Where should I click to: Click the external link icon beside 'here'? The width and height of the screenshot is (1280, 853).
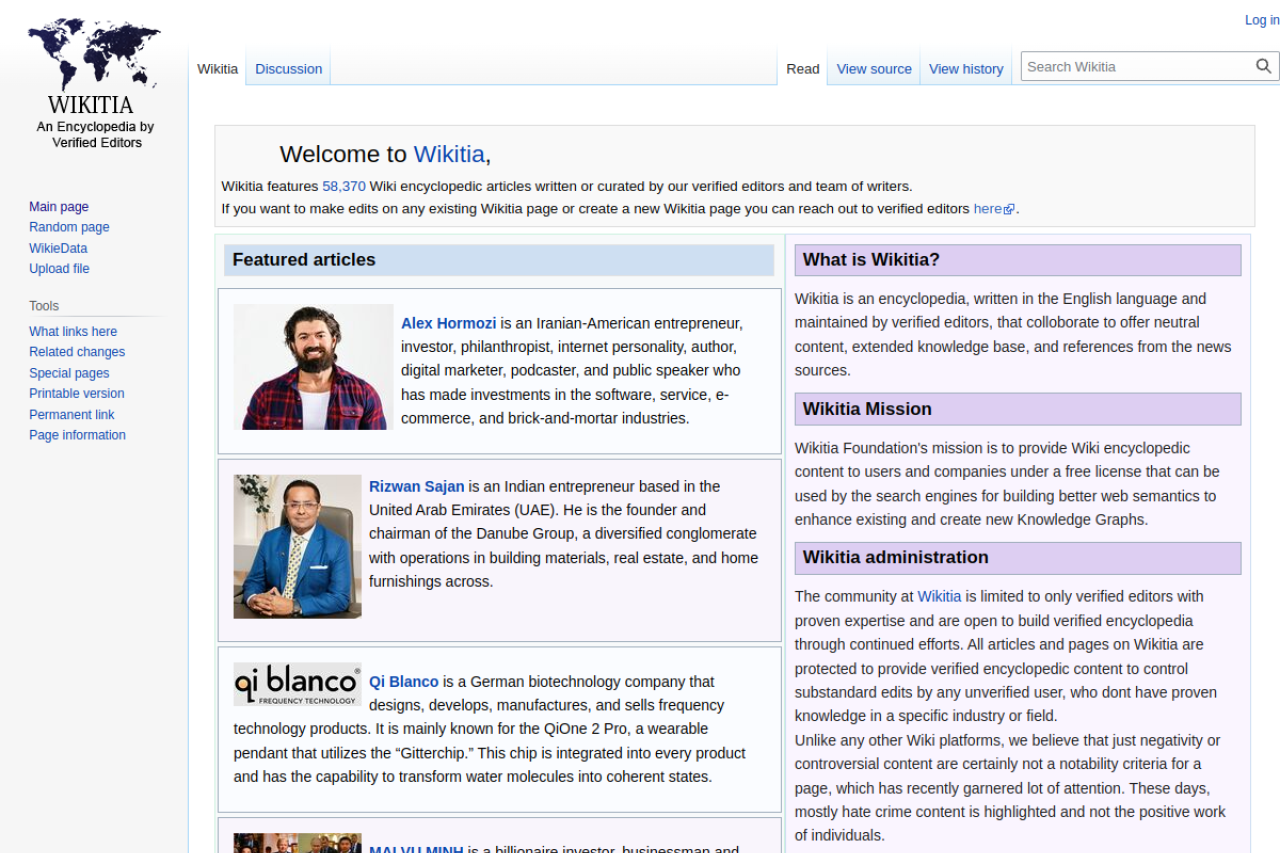[1009, 210]
